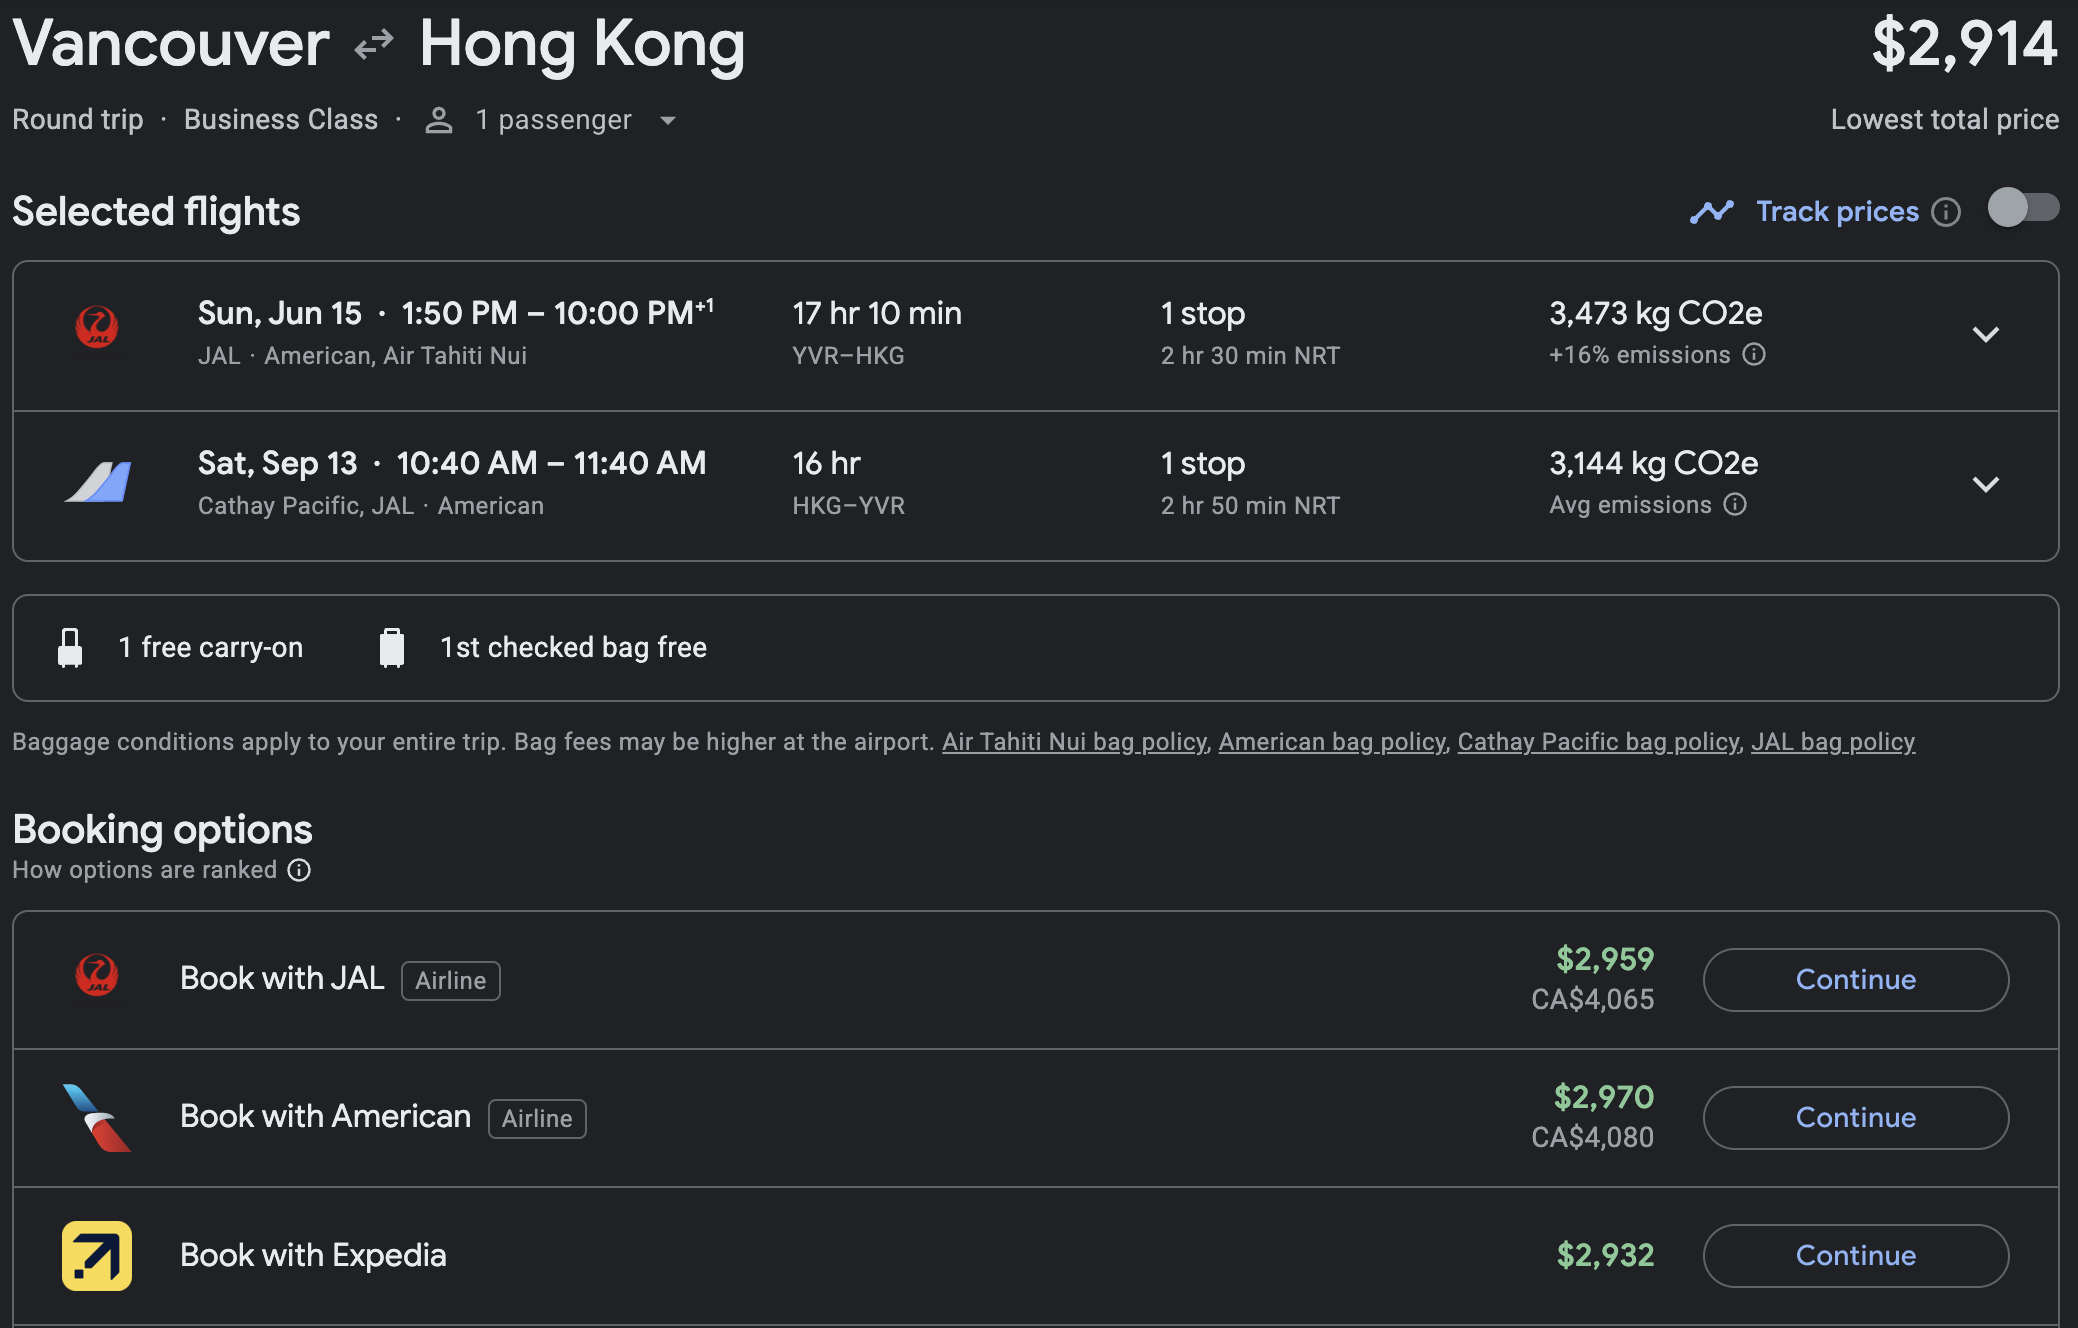Click the $2,959 JAL price
The width and height of the screenshot is (2078, 1328).
click(x=1605, y=960)
